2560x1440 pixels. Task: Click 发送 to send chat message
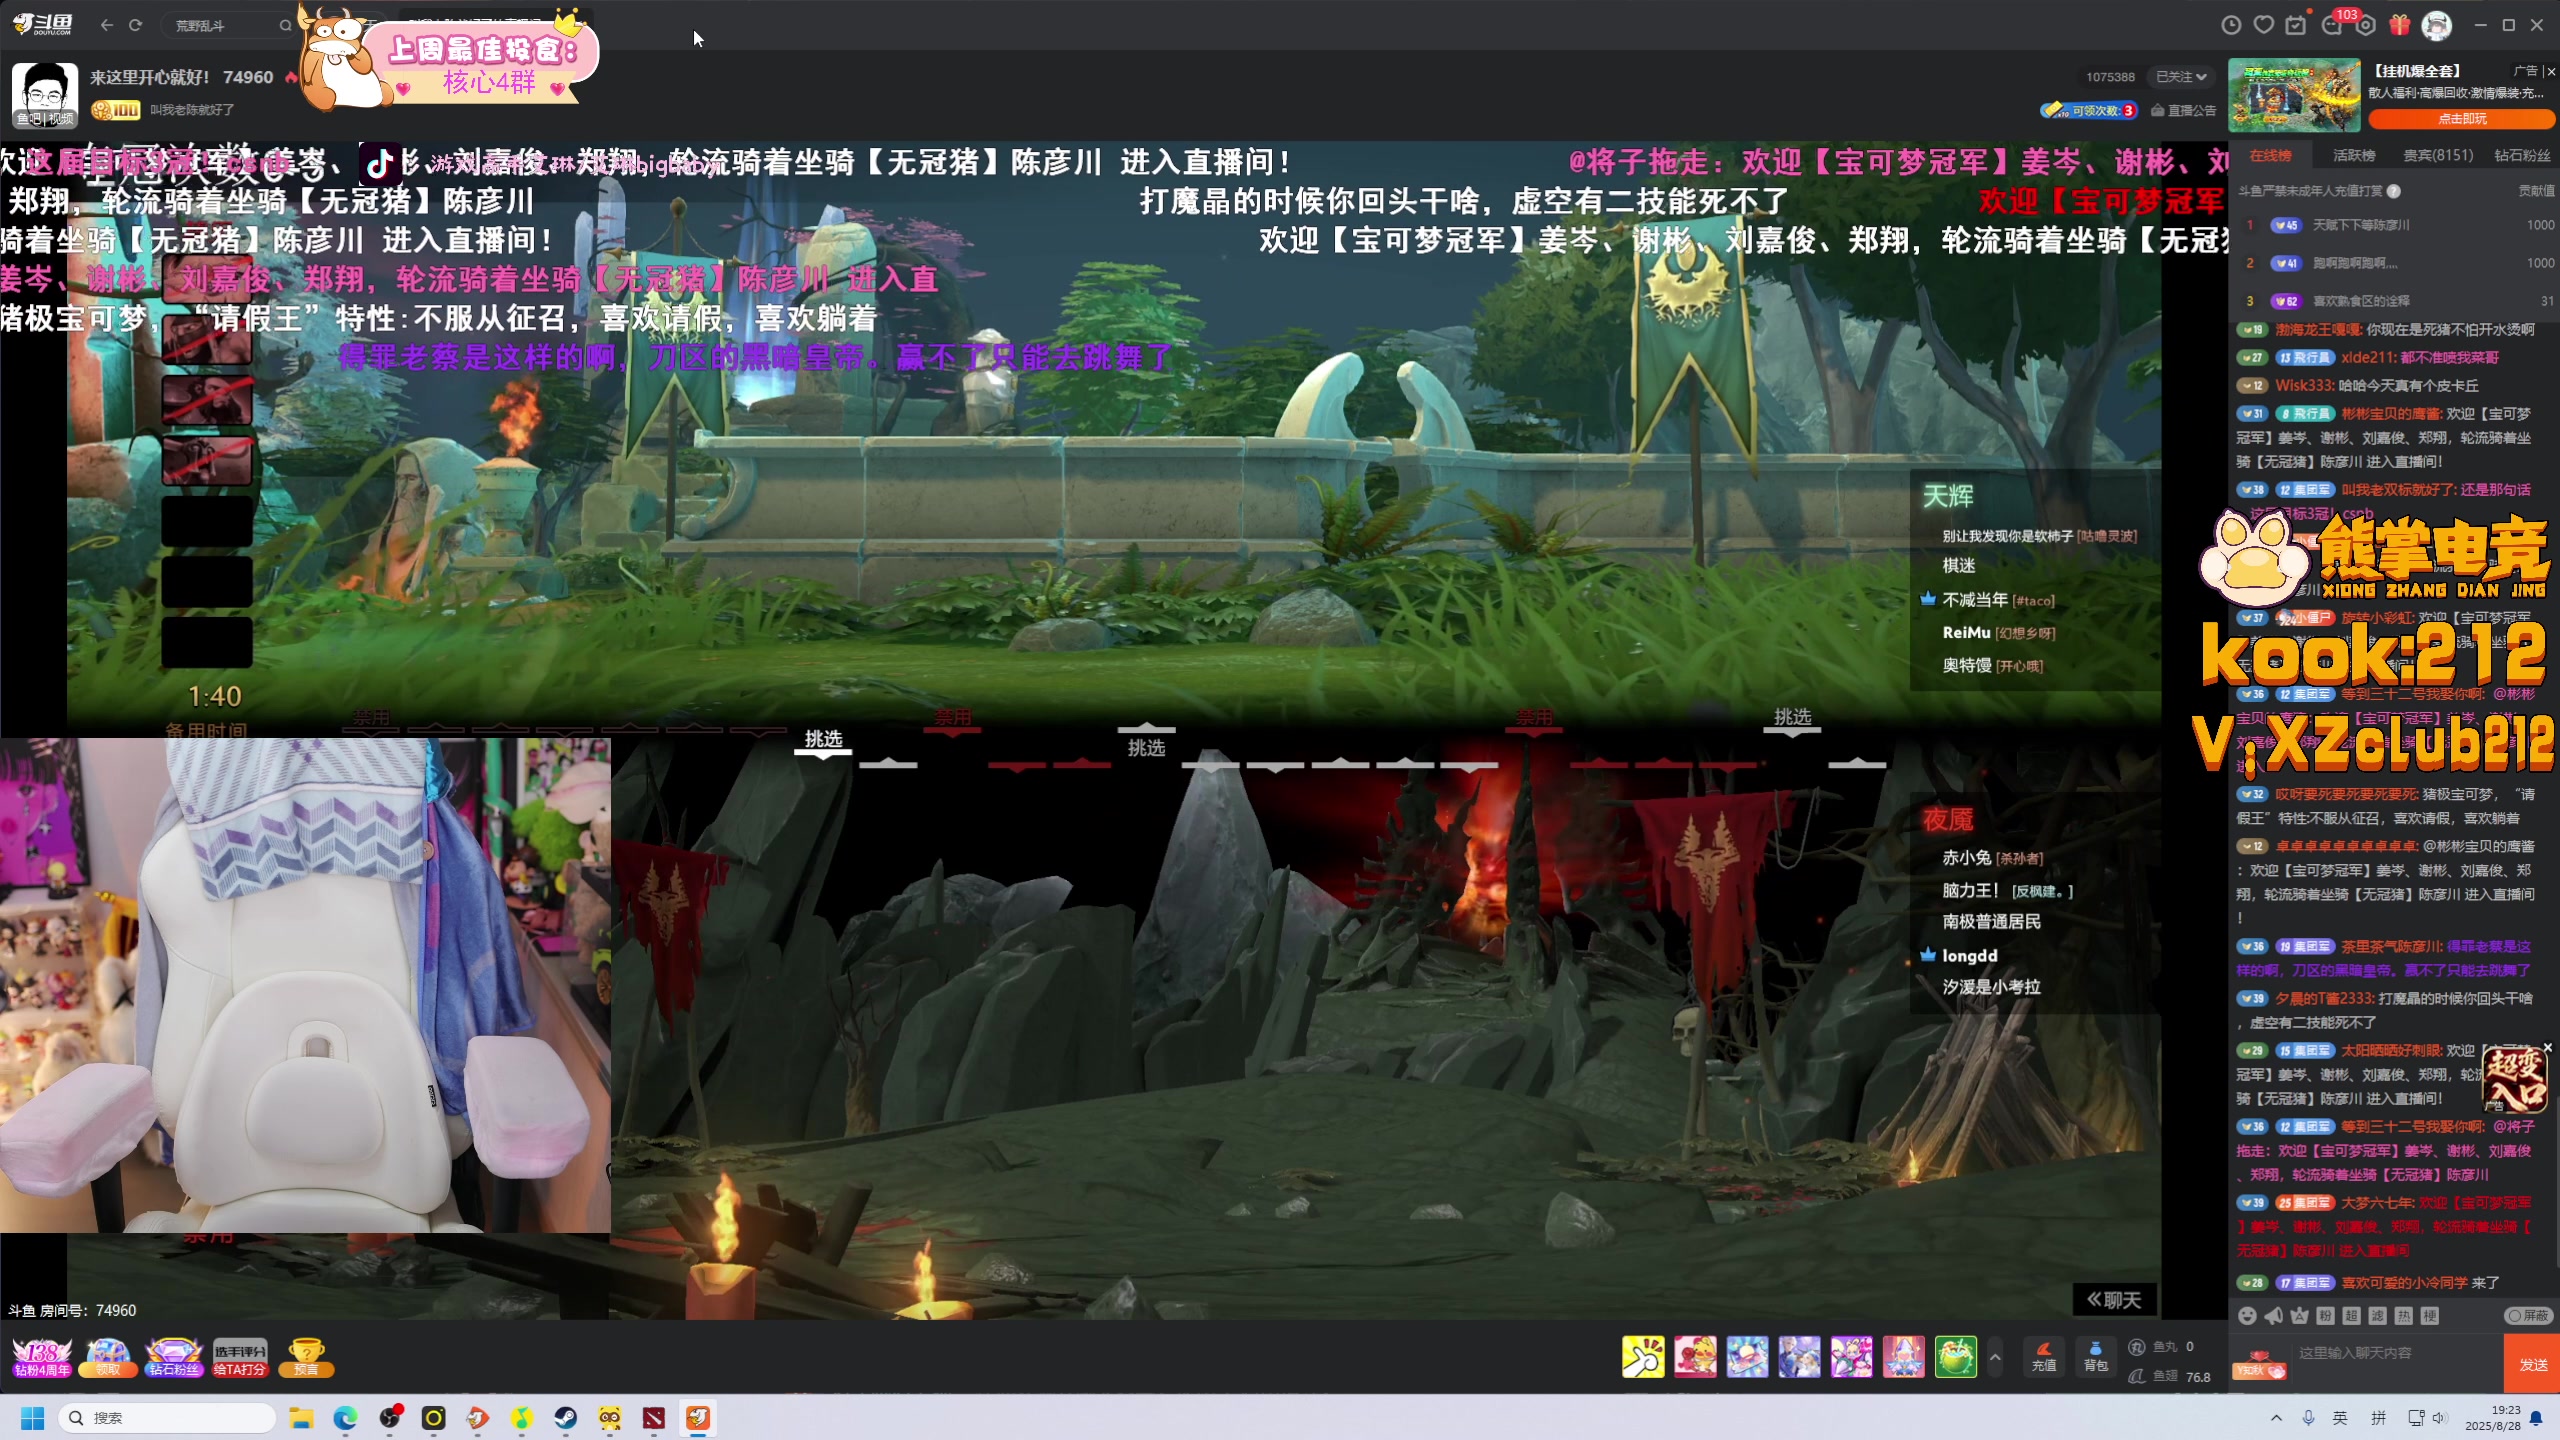pyautogui.click(x=2532, y=1364)
